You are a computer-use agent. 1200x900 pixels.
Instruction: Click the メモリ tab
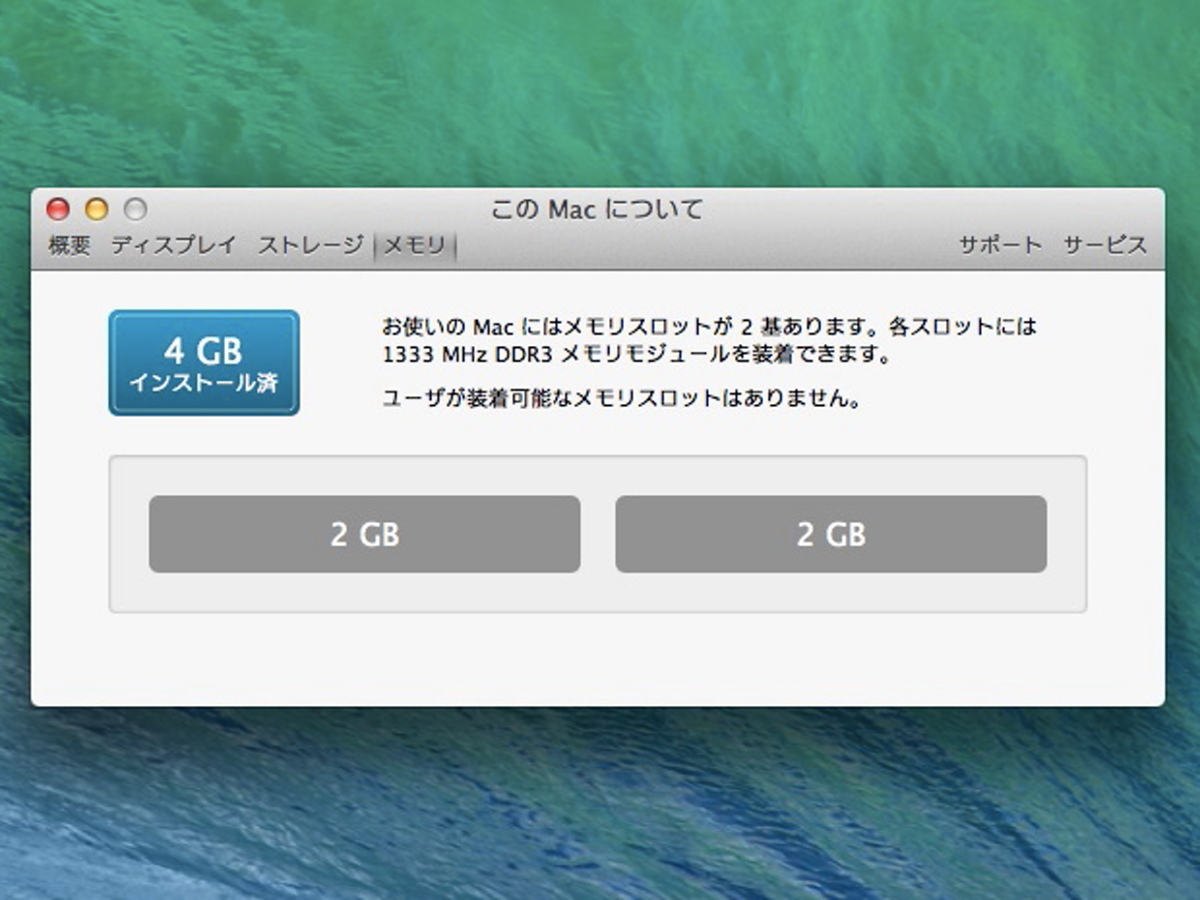(414, 246)
